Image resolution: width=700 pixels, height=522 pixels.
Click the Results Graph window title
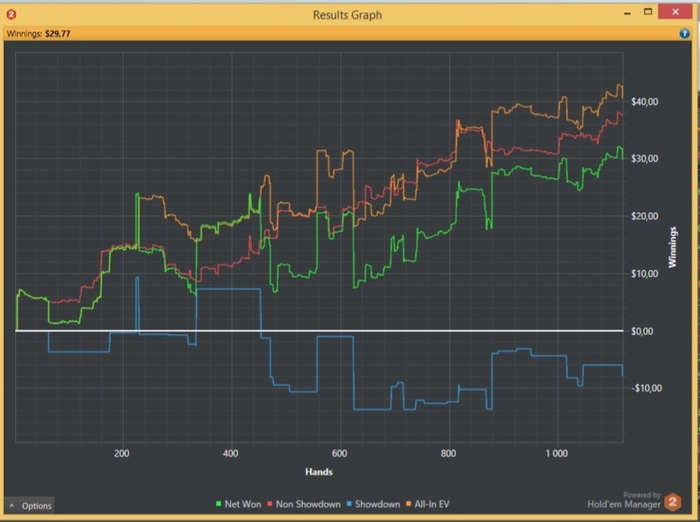pos(347,15)
